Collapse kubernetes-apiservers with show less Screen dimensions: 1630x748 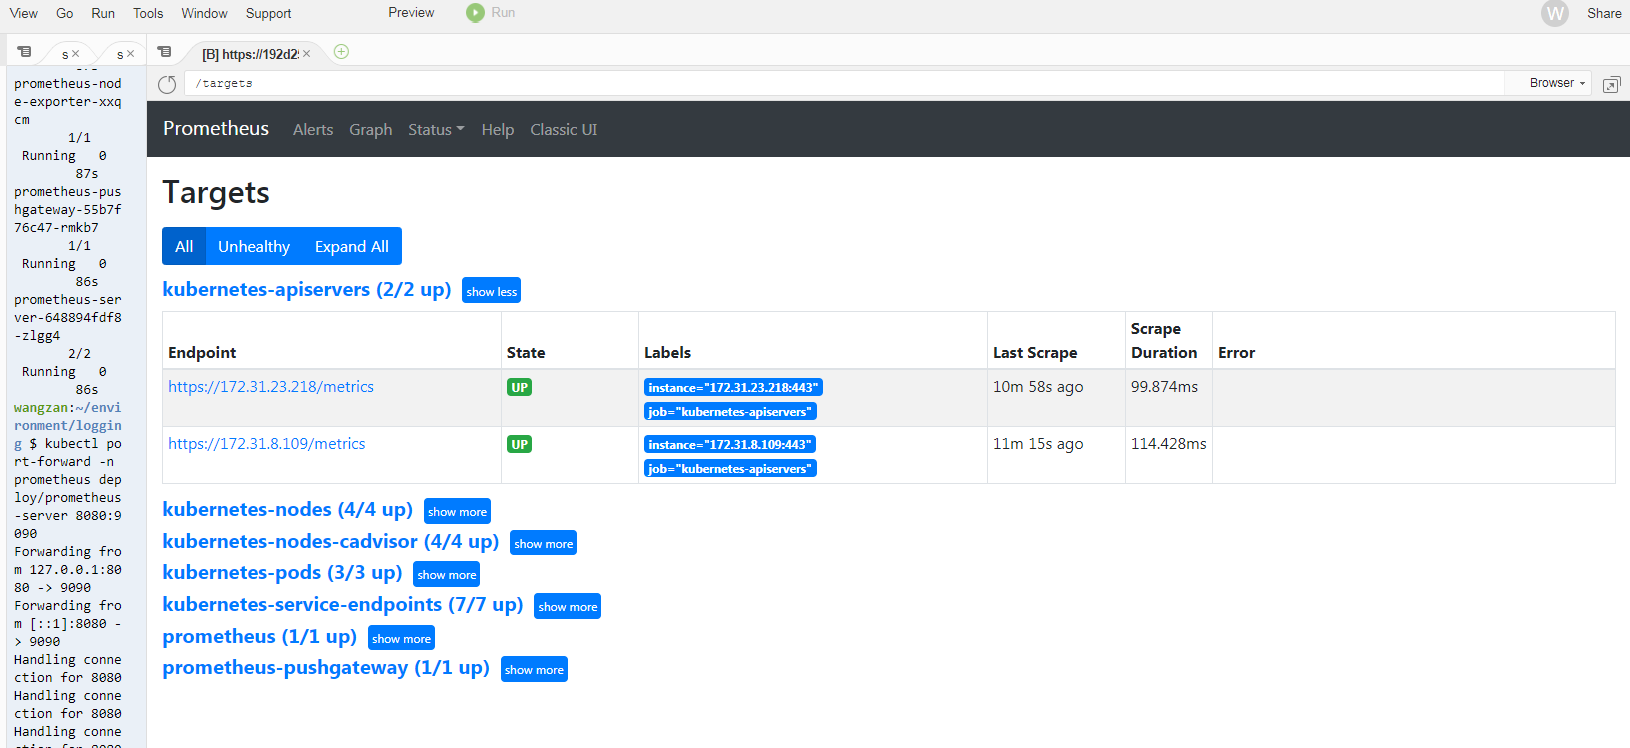point(492,291)
